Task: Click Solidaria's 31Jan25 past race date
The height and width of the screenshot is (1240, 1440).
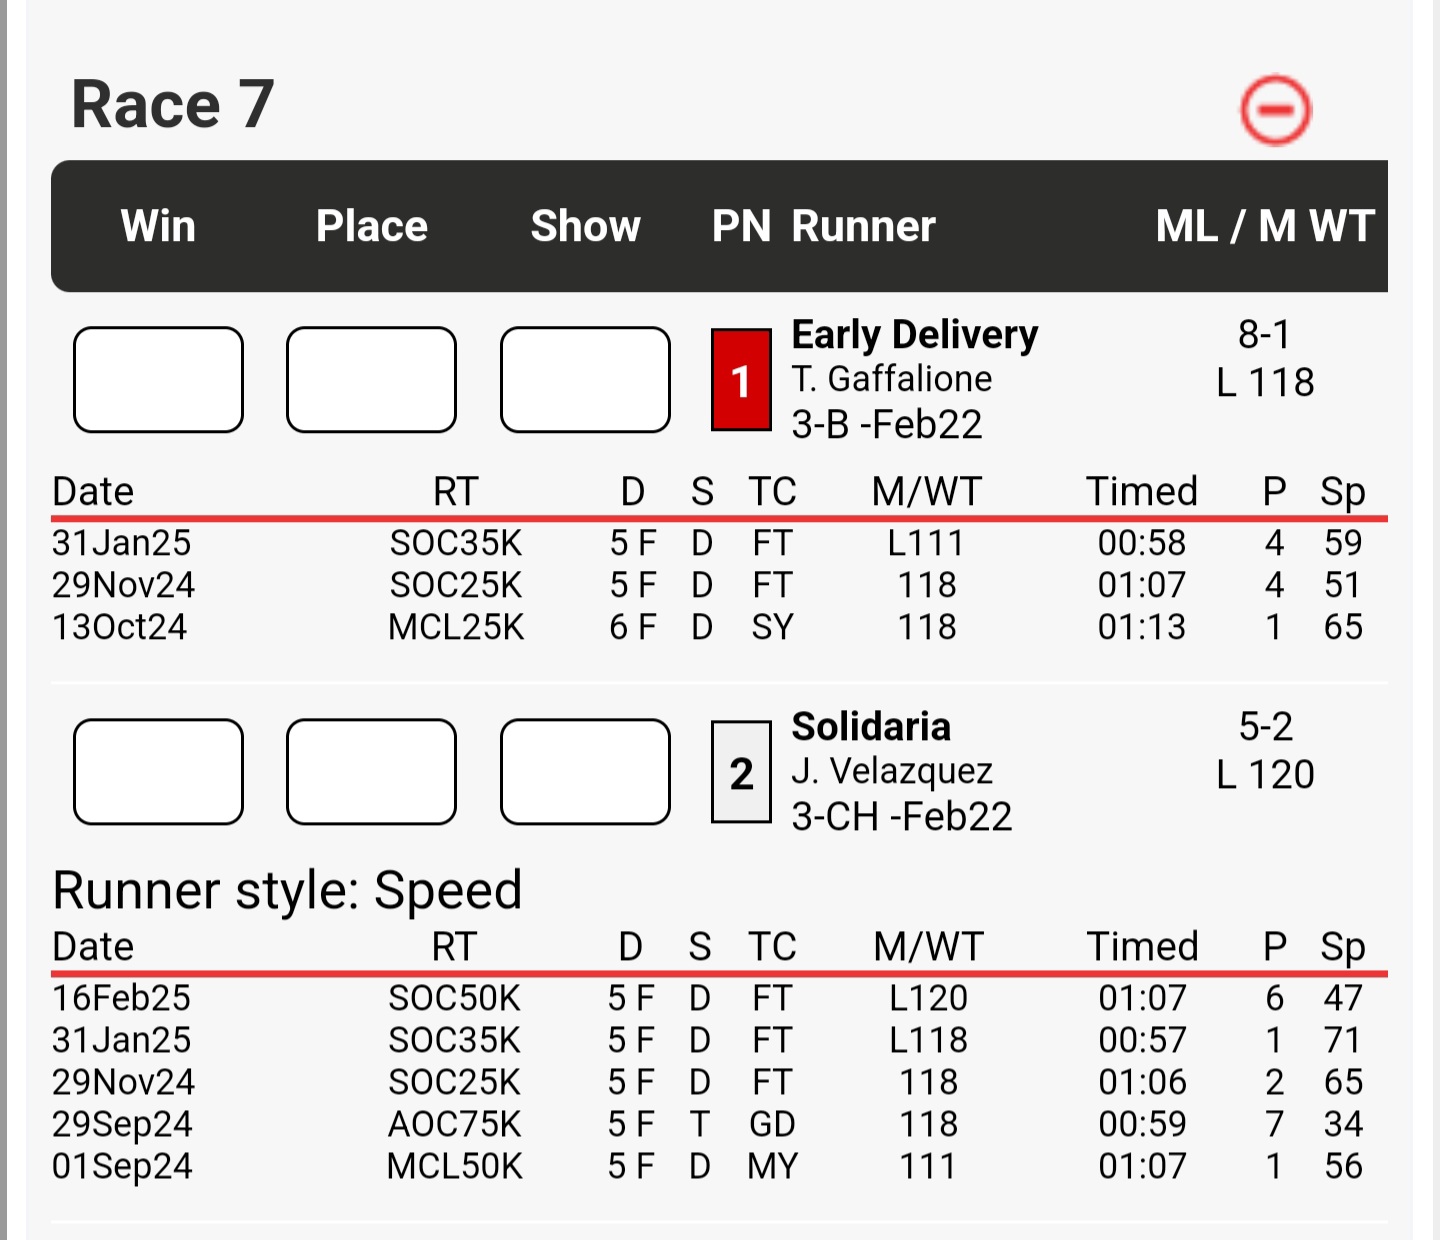Action: click(121, 1040)
